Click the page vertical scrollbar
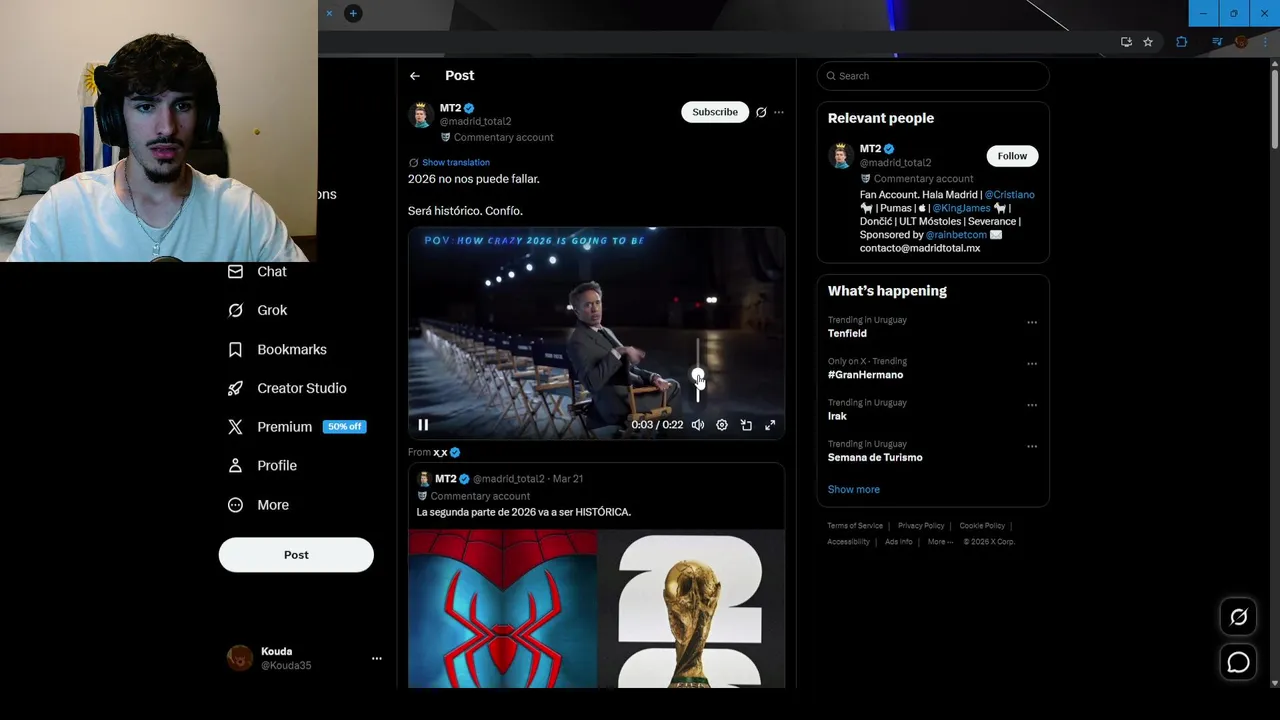The image size is (1280, 720). [x=1274, y=110]
